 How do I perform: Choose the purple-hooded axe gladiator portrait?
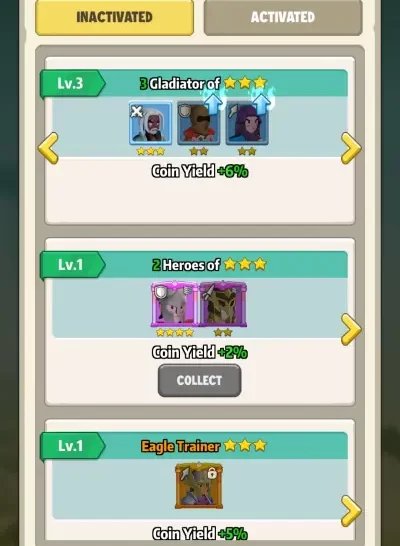247,123
